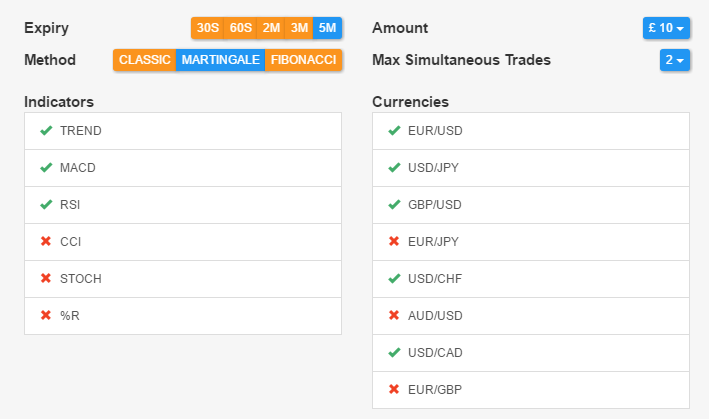This screenshot has width=709, height=419.
Task: Click the red cross icon next to AUD/USD
Action: pyautogui.click(x=394, y=315)
